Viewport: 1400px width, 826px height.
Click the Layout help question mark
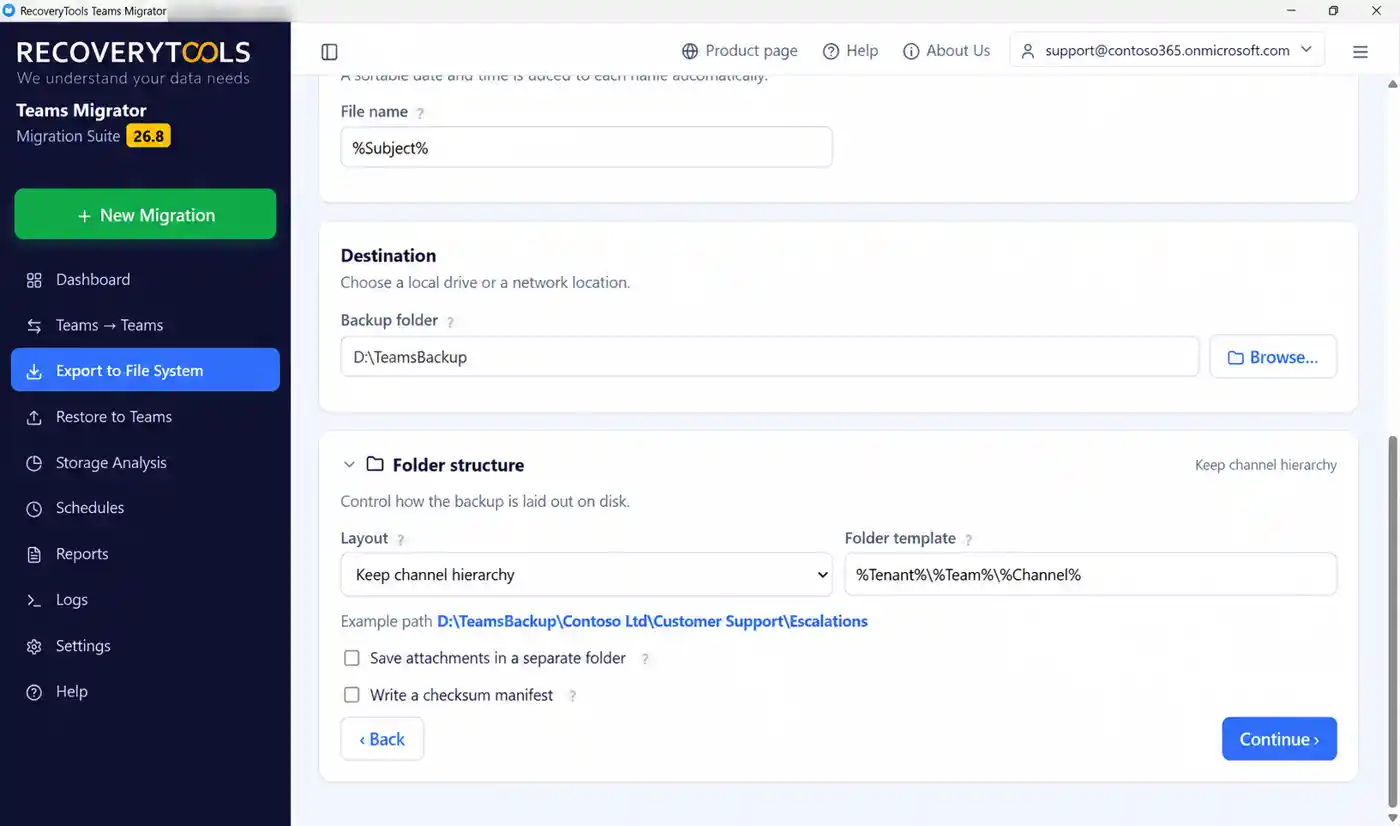400,540
